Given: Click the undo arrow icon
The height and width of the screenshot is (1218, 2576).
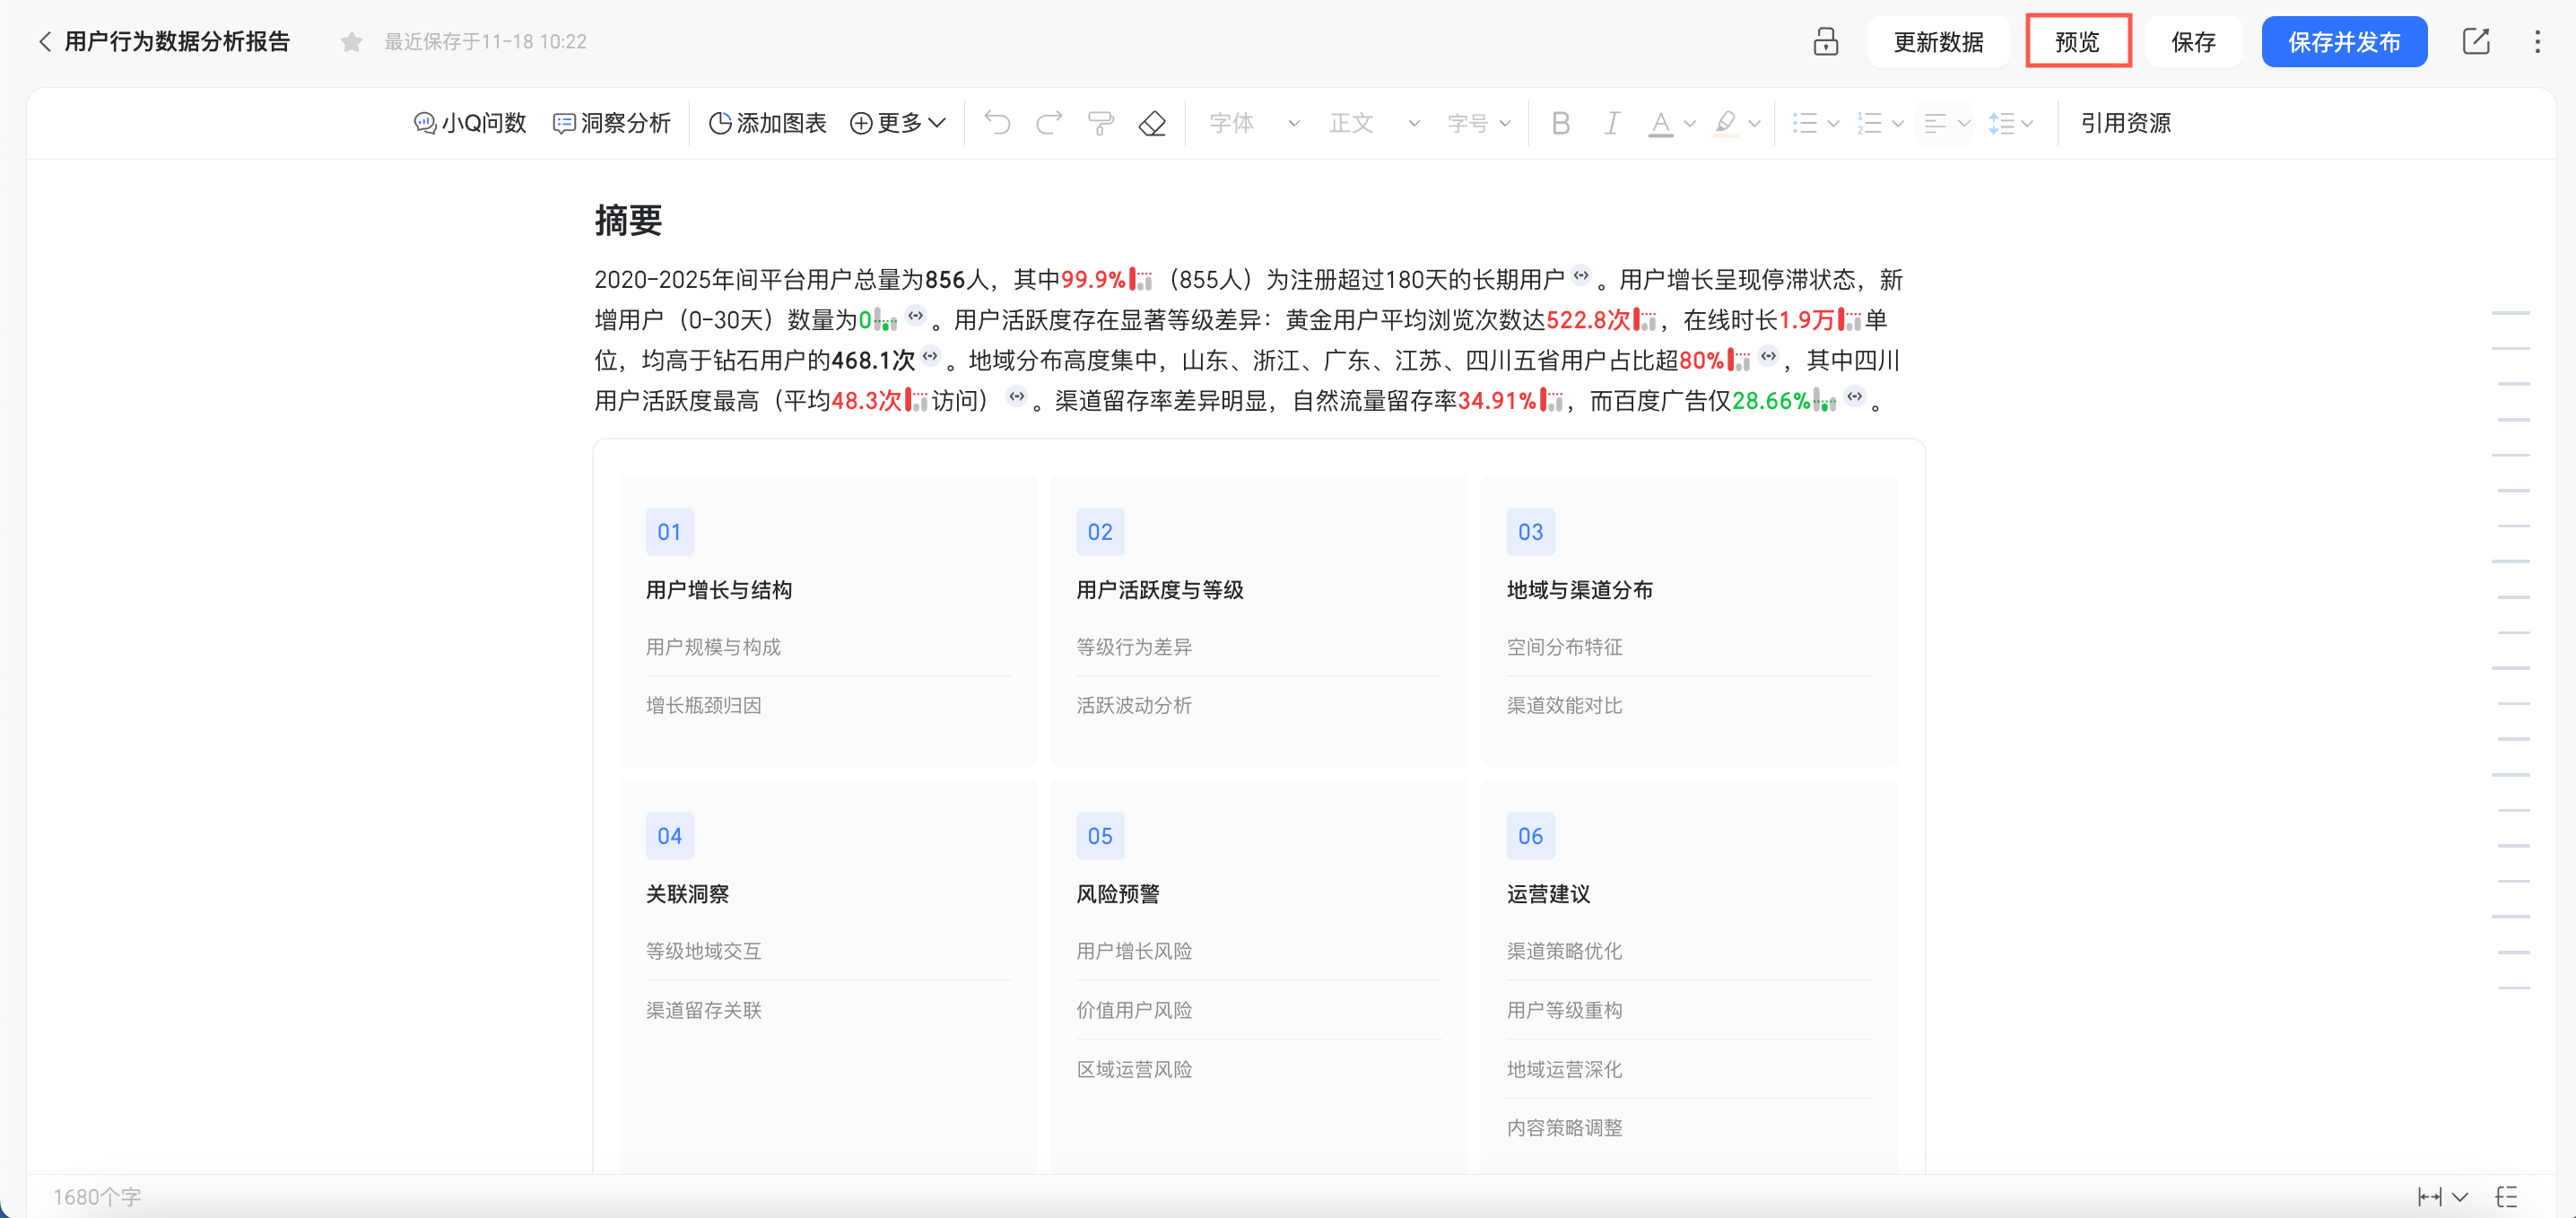Looking at the screenshot, I should point(997,123).
